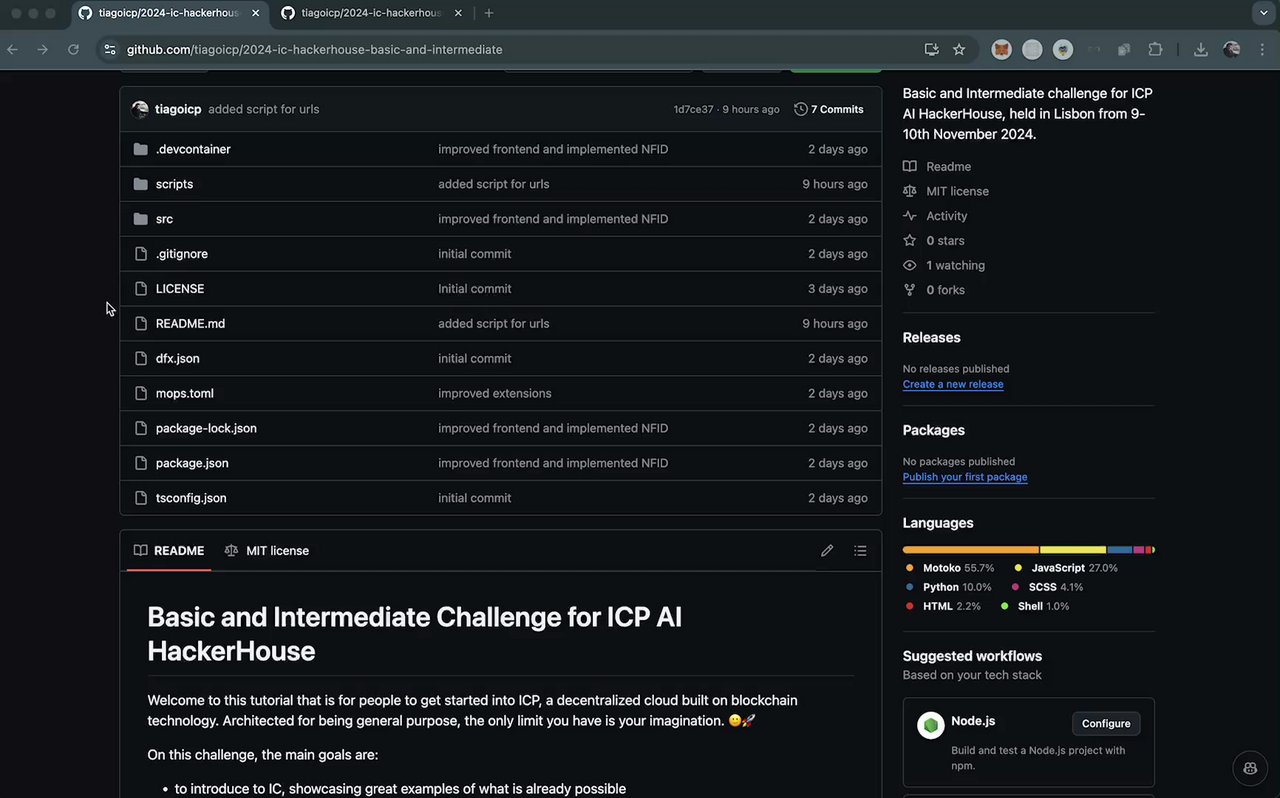
Task: Click the Packages heading link
Action: coord(934,430)
